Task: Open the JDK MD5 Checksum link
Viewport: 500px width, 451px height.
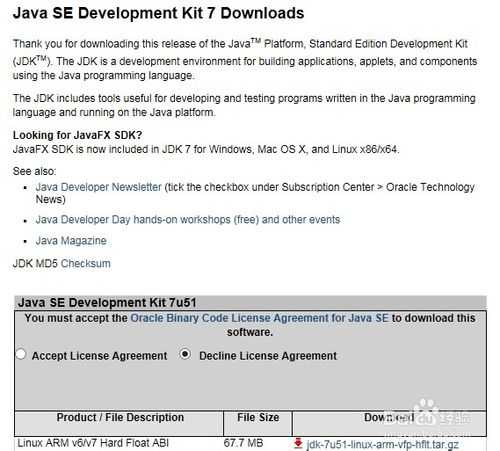Action: [86, 263]
